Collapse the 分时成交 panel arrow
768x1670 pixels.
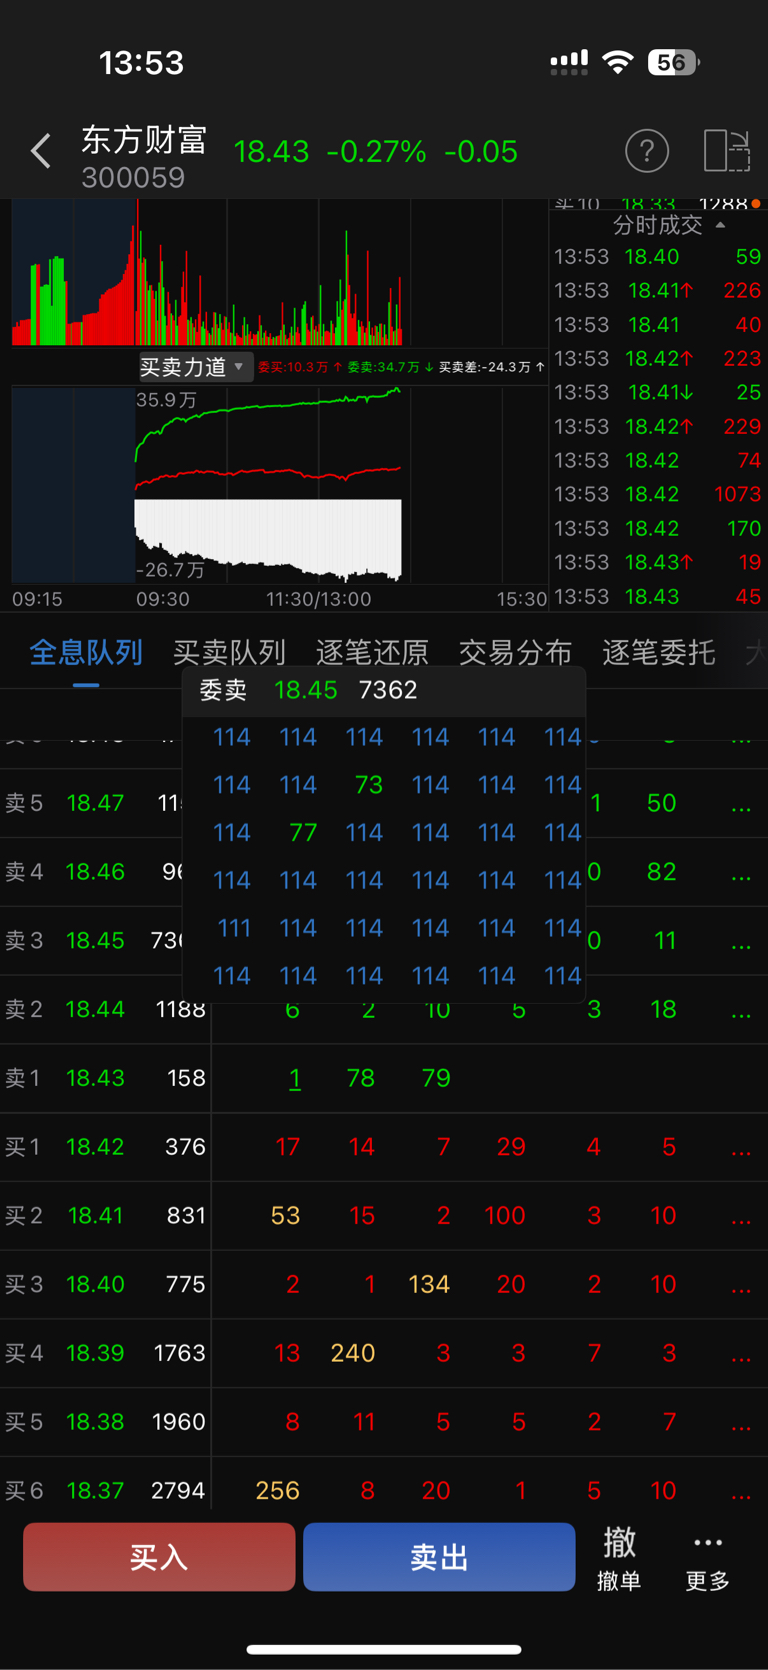coord(720,225)
